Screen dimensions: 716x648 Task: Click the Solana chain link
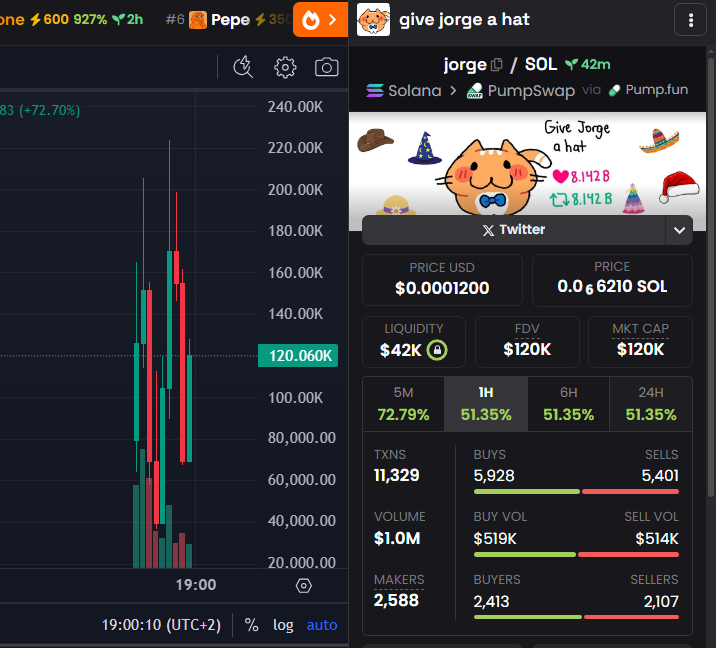(x=404, y=90)
